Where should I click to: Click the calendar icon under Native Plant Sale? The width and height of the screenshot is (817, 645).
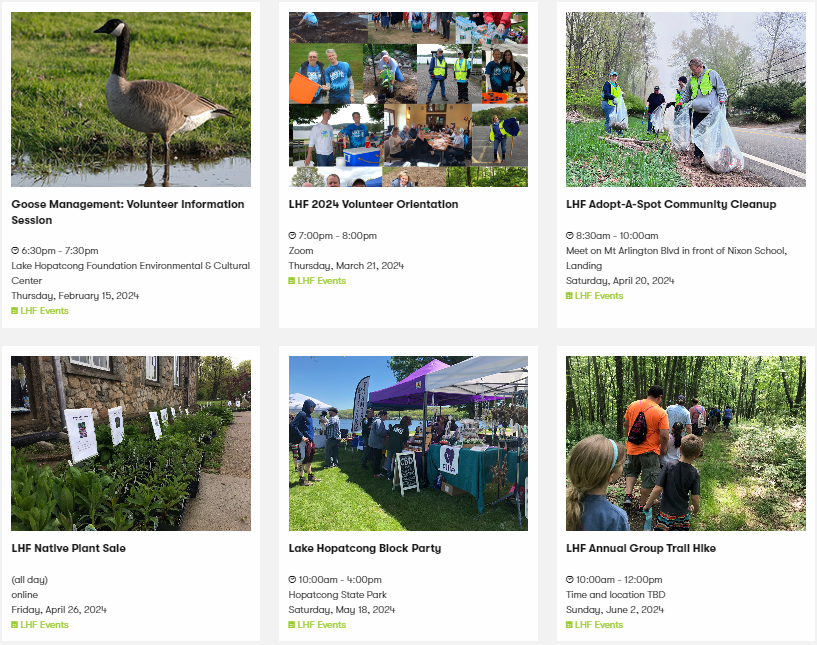click(x=15, y=625)
